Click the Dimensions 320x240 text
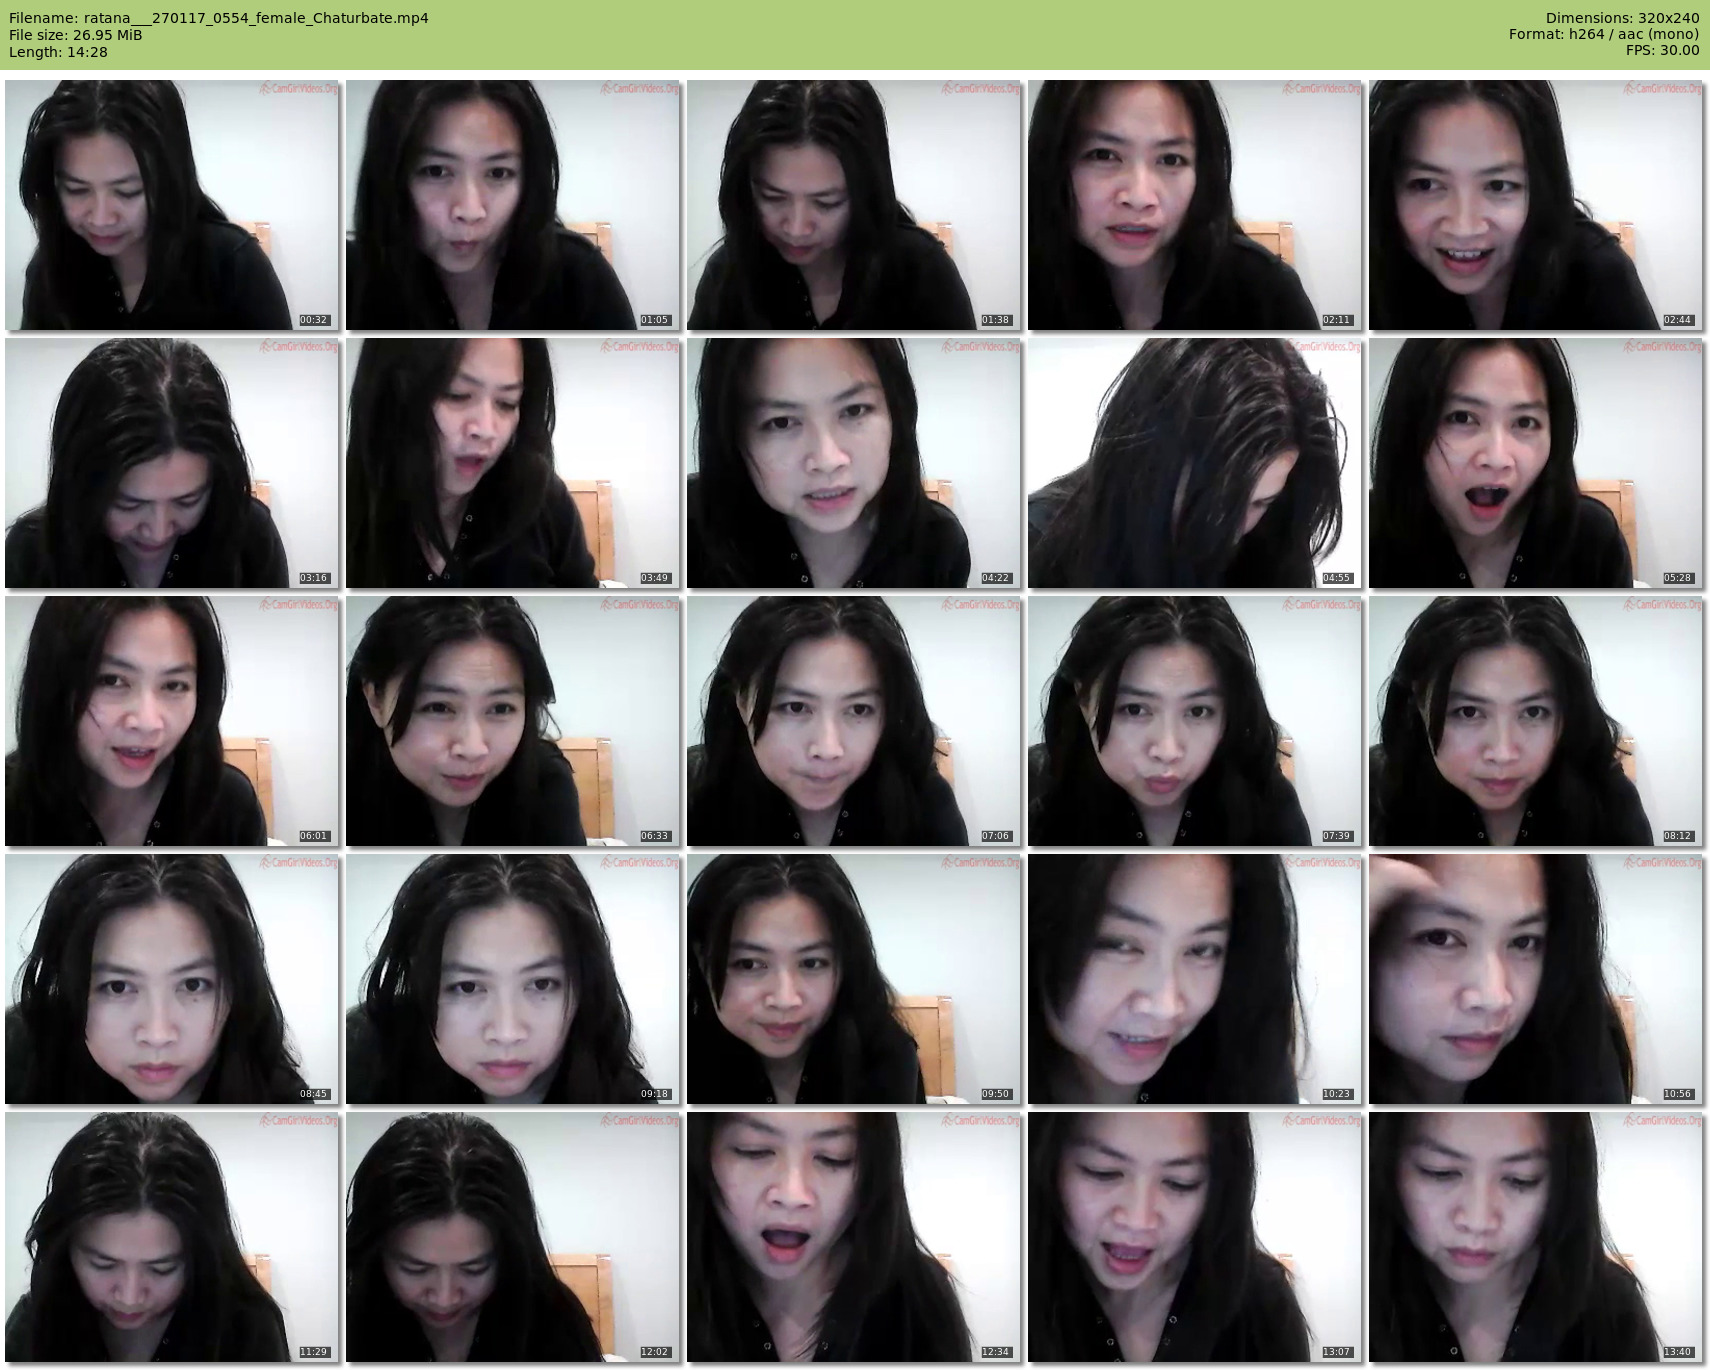Screen dimensions: 1710x1370 point(1622,18)
